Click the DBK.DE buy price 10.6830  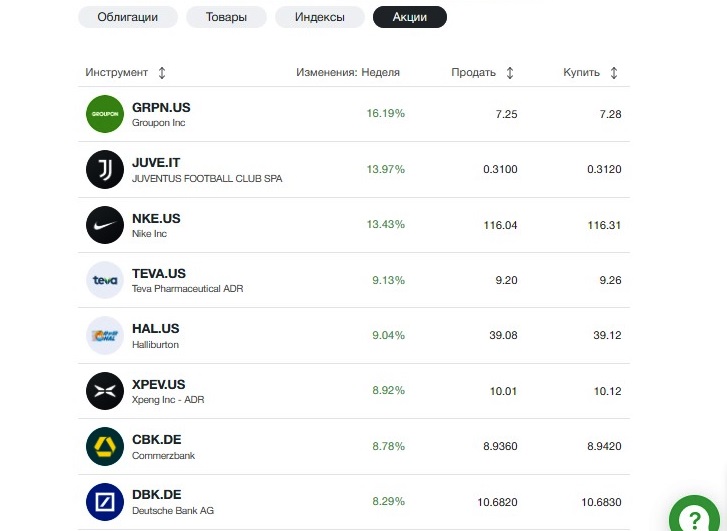pyautogui.click(x=601, y=502)
